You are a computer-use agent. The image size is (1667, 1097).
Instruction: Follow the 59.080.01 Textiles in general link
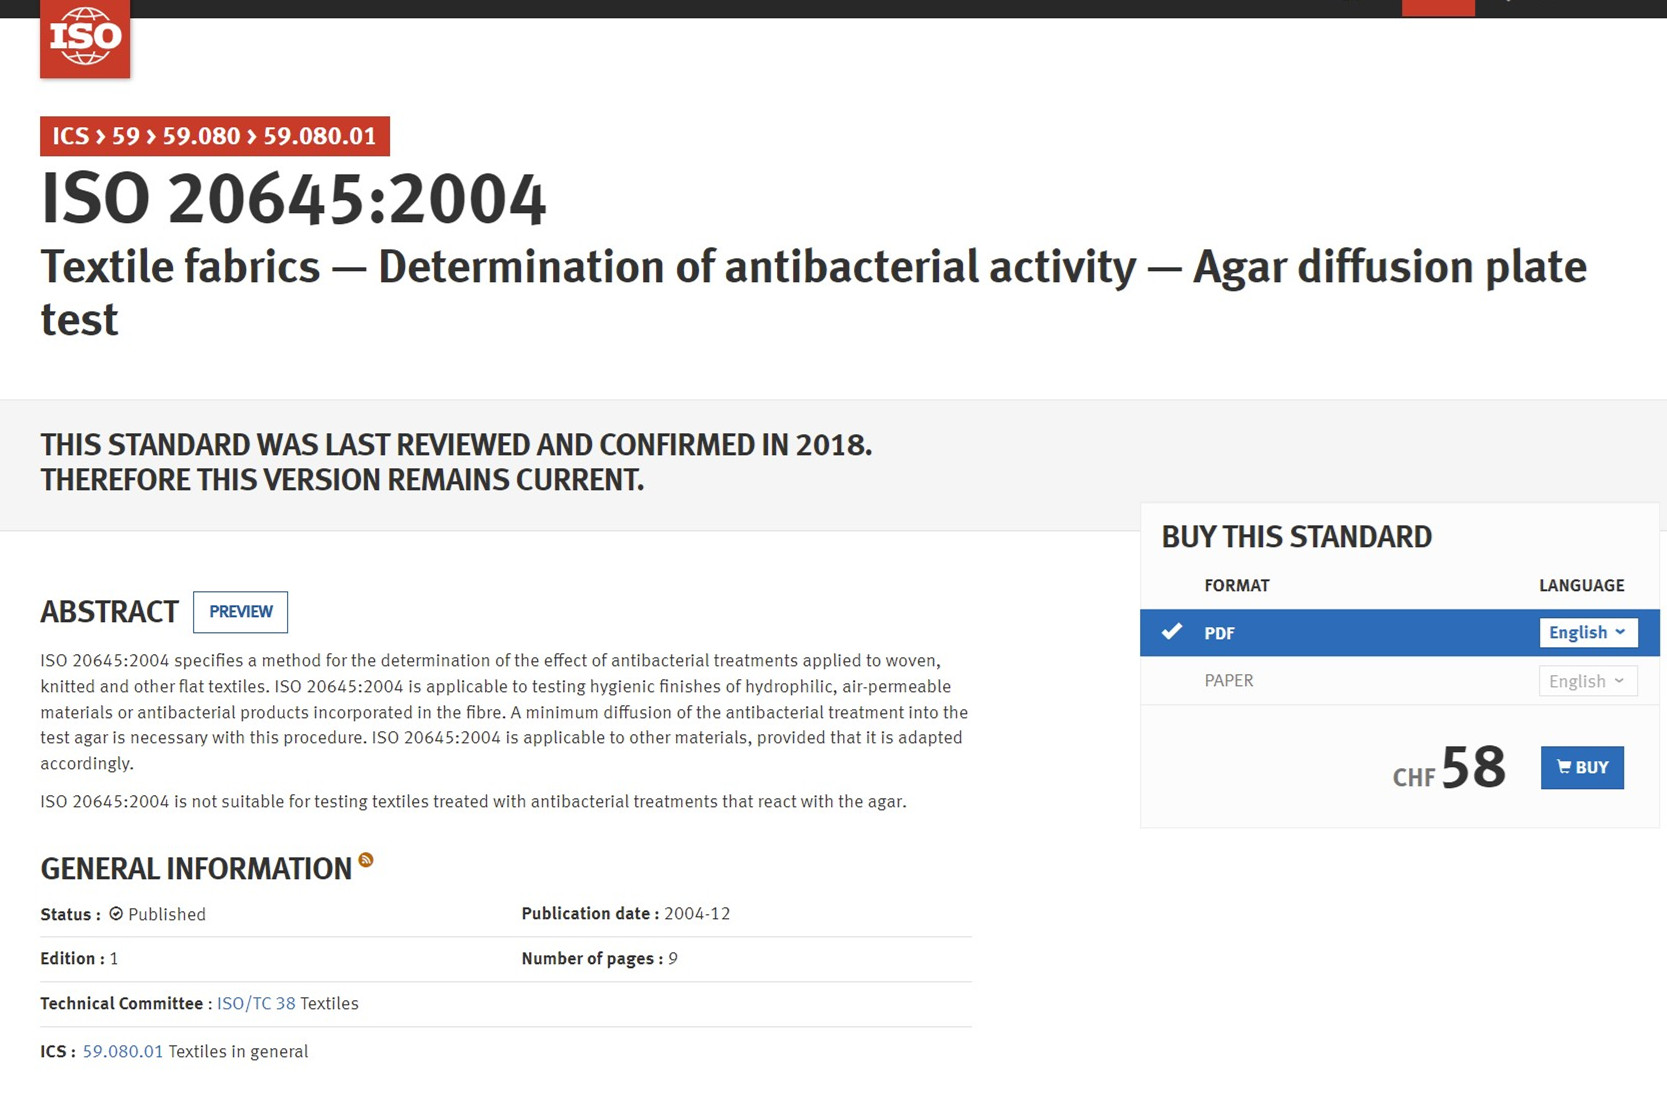pyautogui.click(x=122, y=1051)
